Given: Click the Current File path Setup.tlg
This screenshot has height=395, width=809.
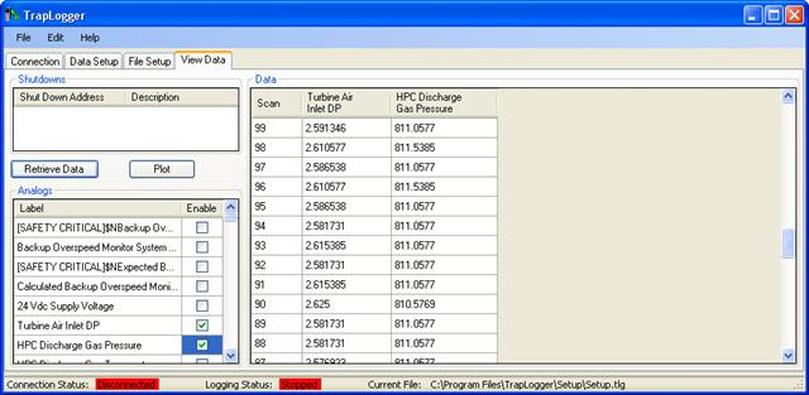Looking at the screenshot, I should click(528, 385).
